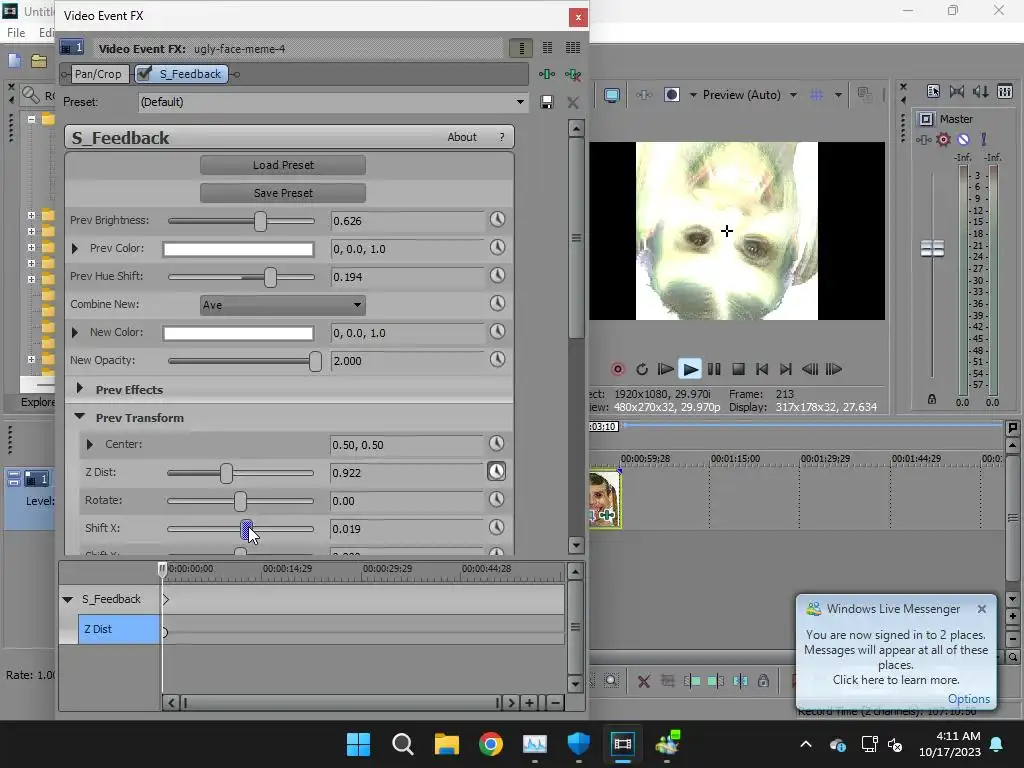Pause preview playback
This screenshot has height=768, width=1024.
(714, 370)
